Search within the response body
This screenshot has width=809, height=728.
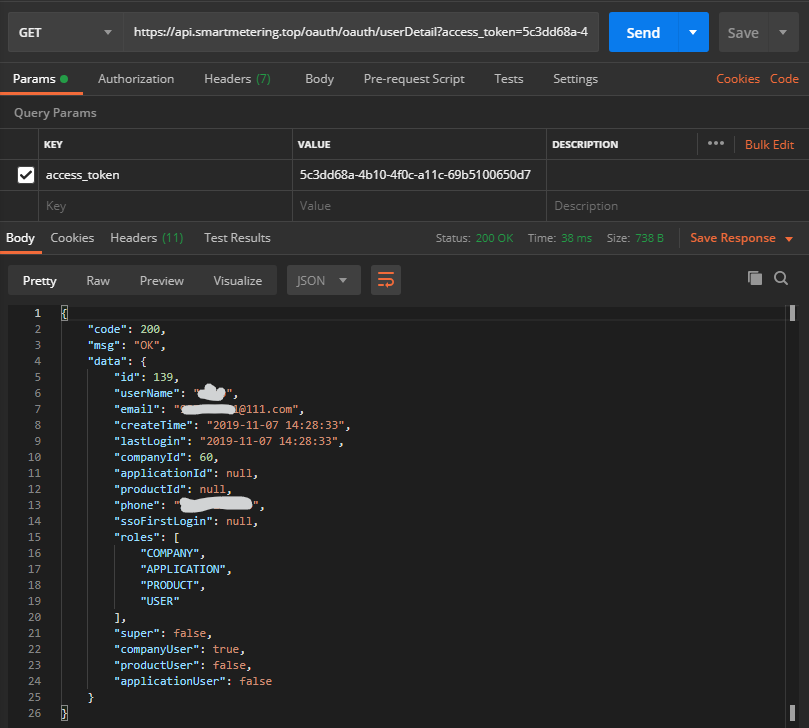[781, 278]
